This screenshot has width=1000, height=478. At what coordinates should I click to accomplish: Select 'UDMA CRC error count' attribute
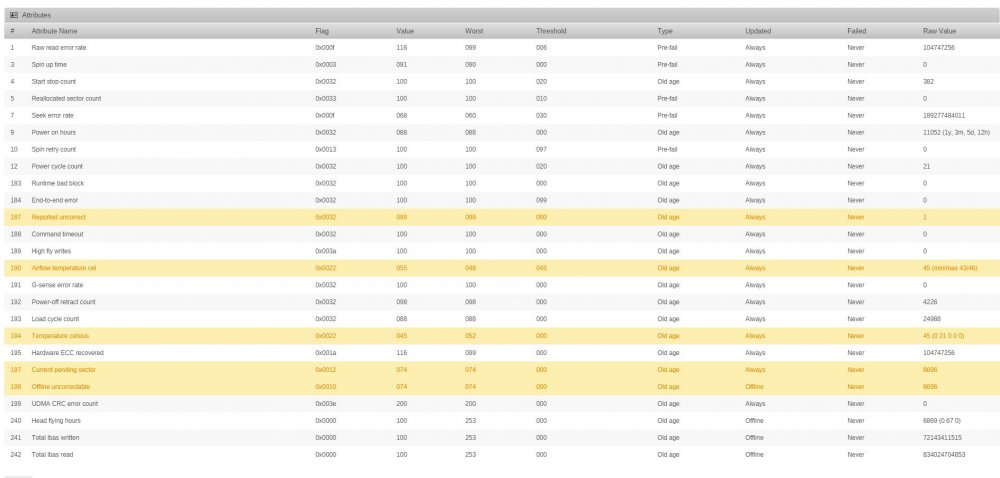click(65, 403)
